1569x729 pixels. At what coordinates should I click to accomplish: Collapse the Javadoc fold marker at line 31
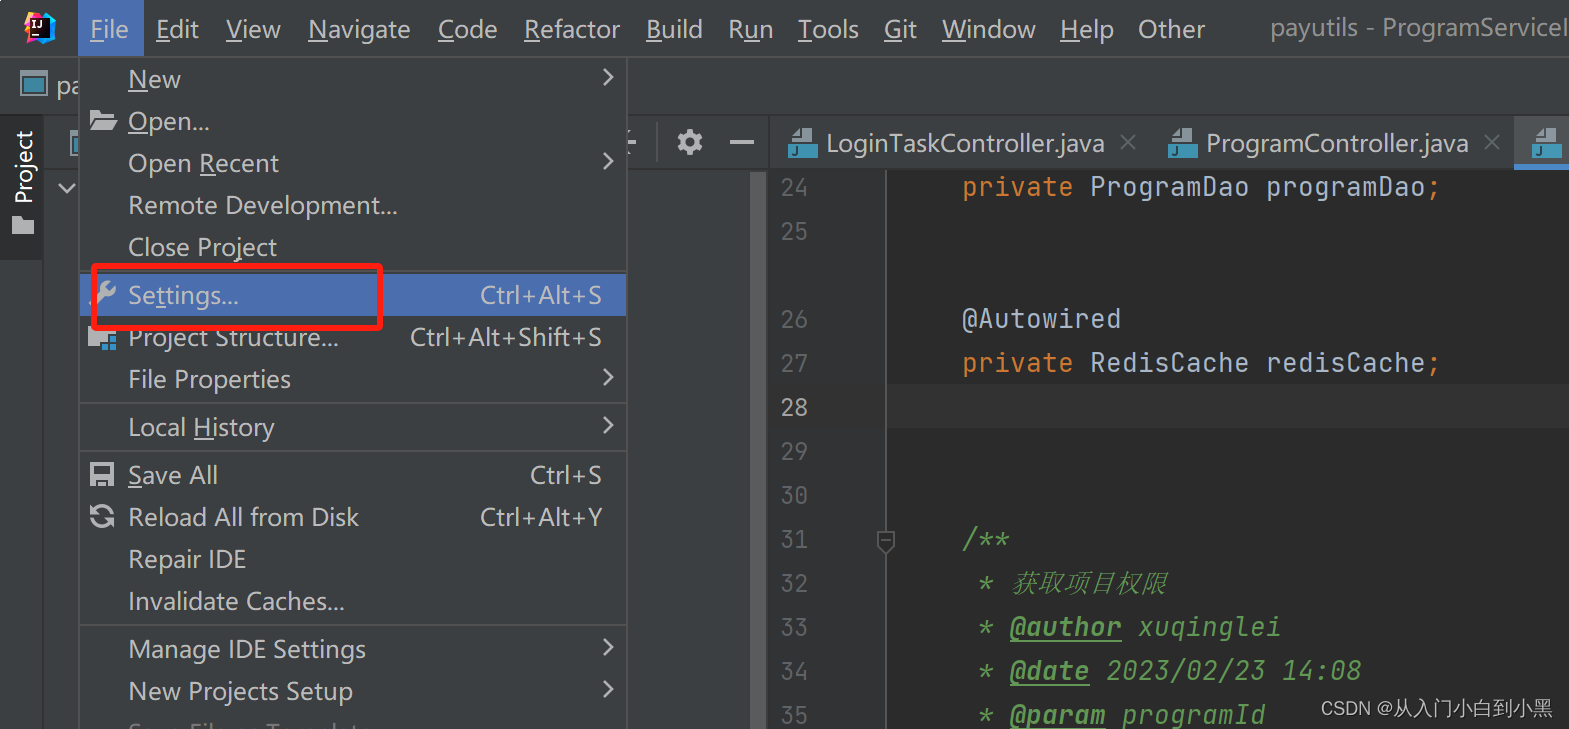point(886,541)
